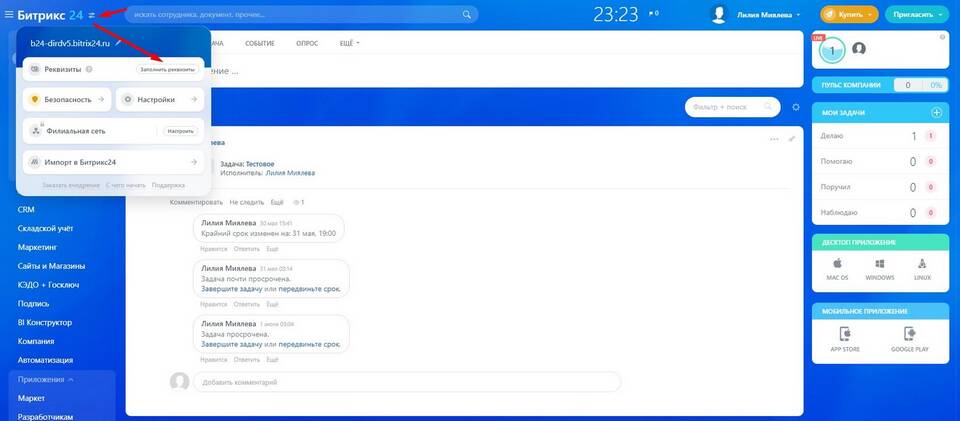Open CRM in the left sidebar
Viewport: 960px width, 421px height.
[x=26, y=209]
